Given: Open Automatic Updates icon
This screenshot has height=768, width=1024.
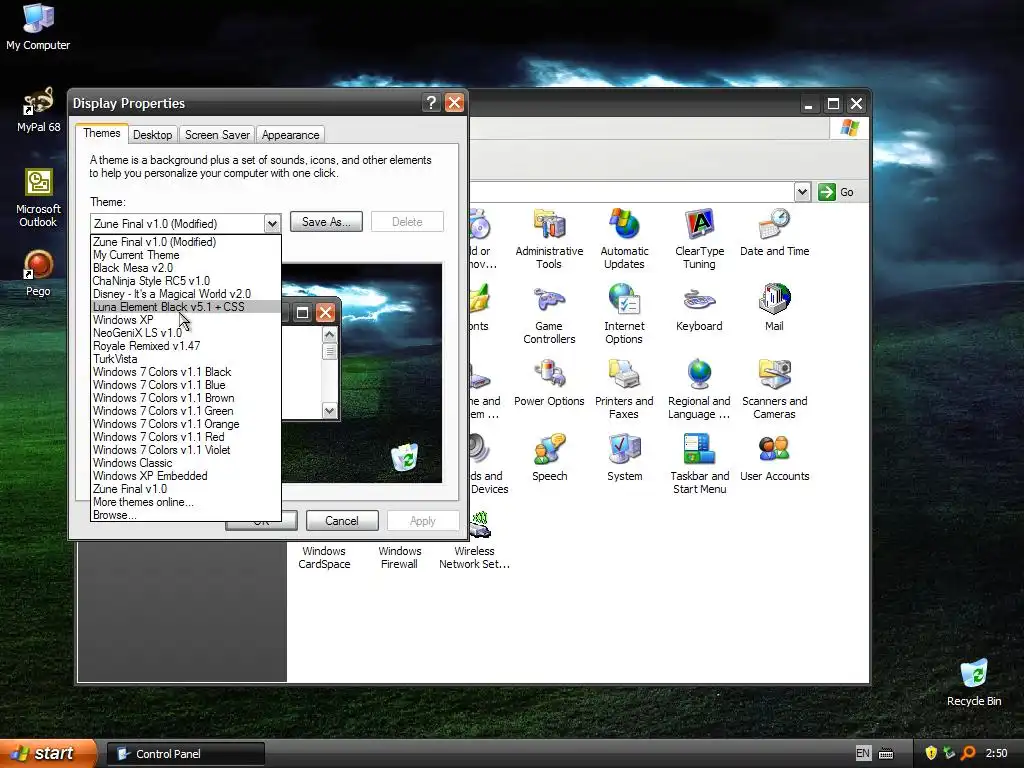Looking at the screenshot, I should [x=624, y=239].
